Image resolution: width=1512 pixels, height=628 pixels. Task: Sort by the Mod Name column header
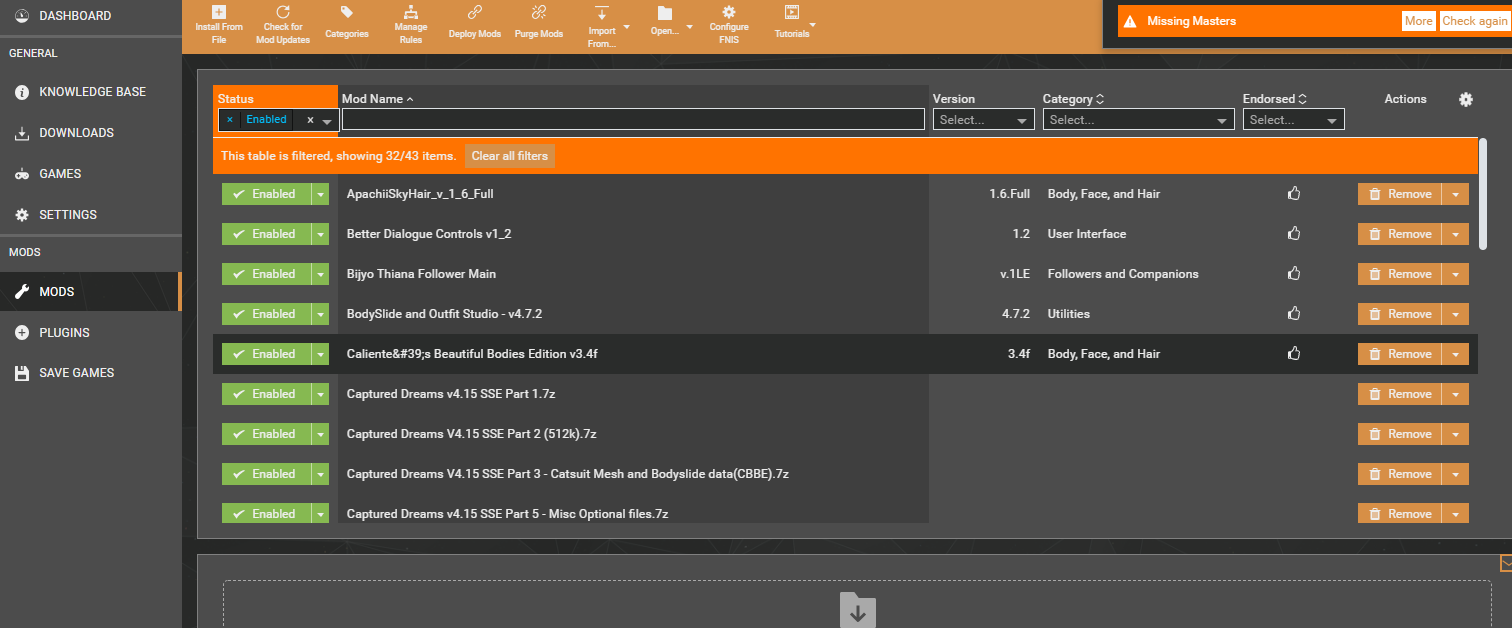coord(378,99)
